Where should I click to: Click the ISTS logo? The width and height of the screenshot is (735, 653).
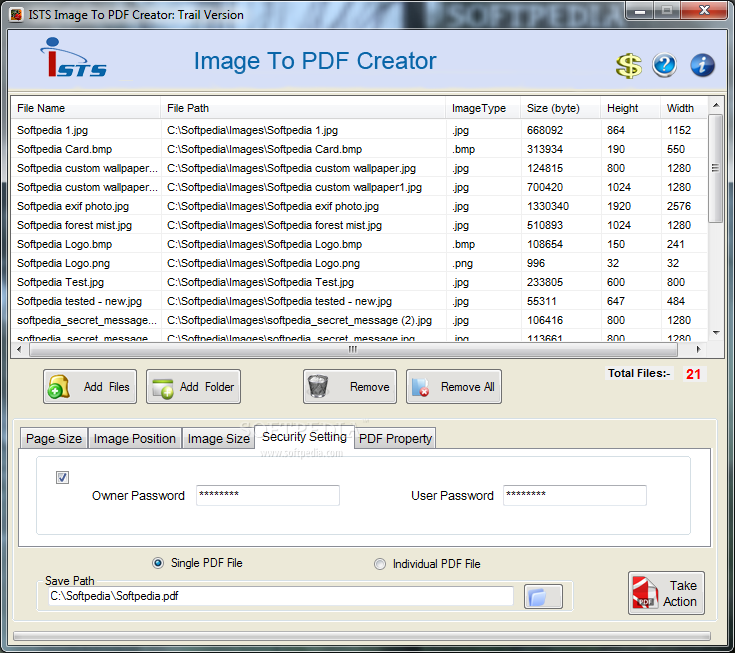(x=74, y=58)
